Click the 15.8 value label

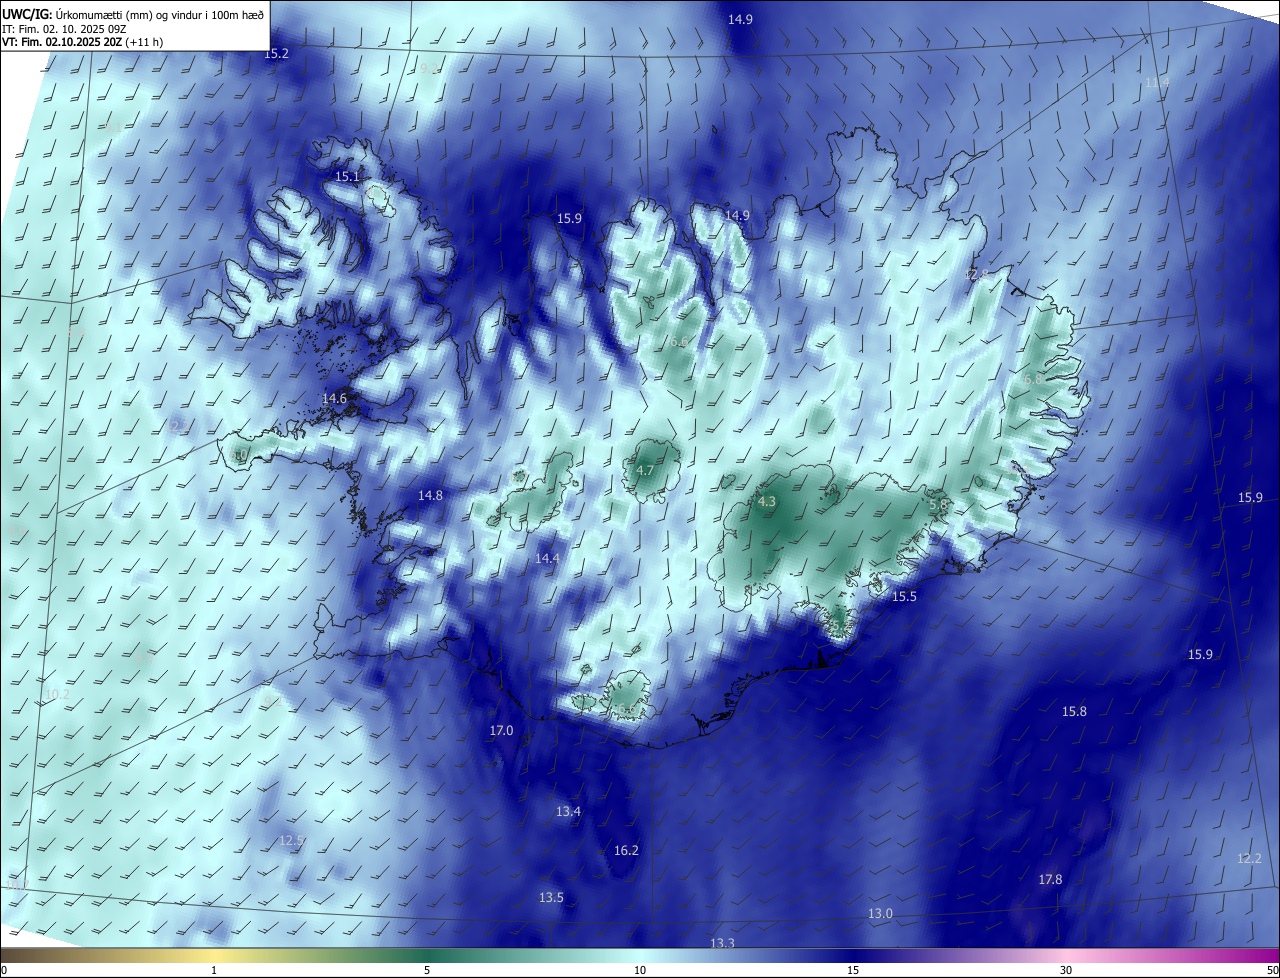[x=1074, y=711]
